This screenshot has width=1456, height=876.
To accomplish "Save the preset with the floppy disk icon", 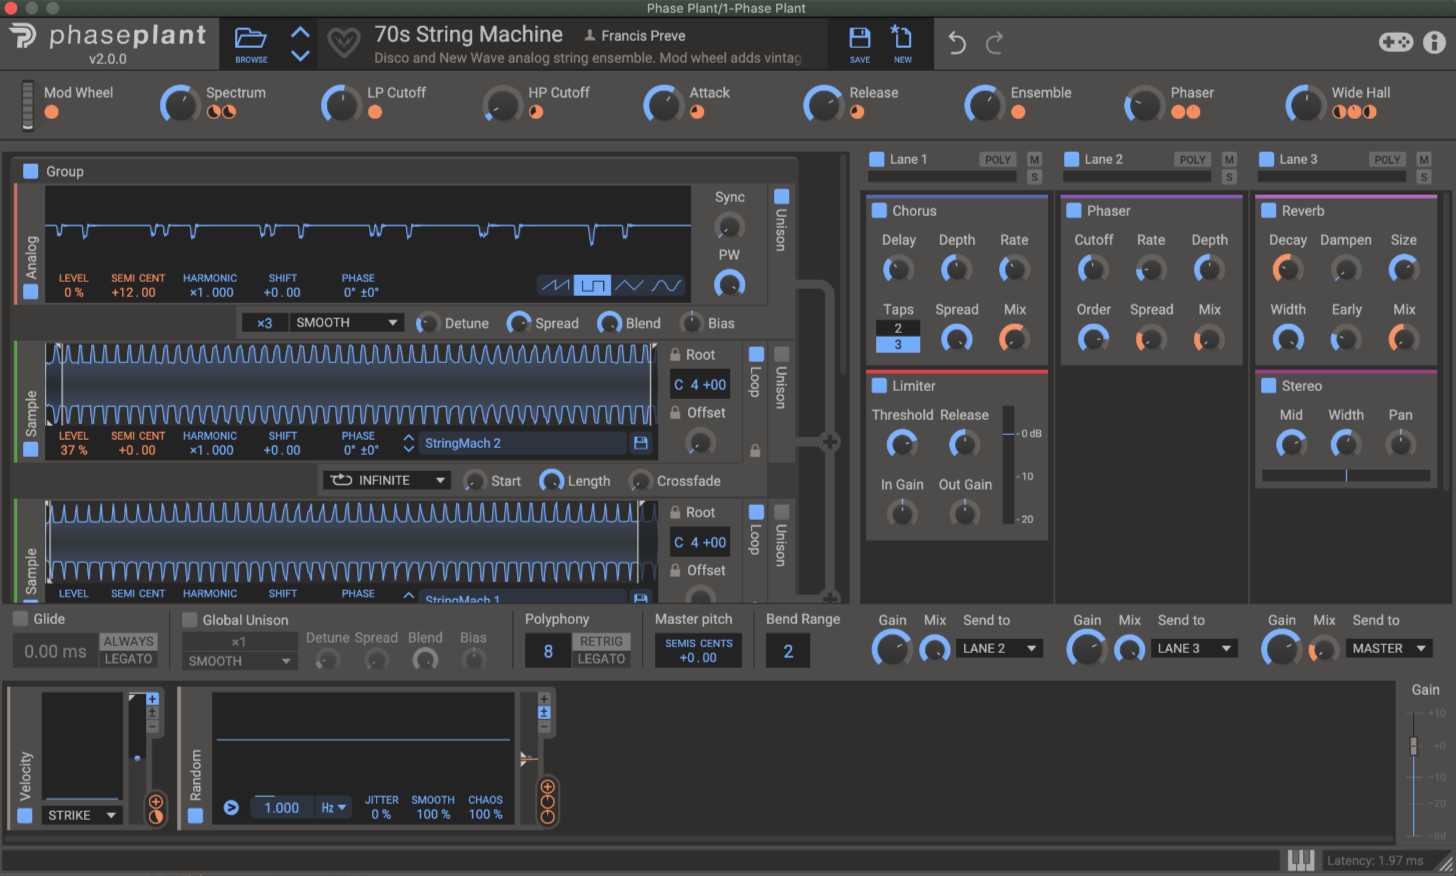I will [x=860, y=39].
